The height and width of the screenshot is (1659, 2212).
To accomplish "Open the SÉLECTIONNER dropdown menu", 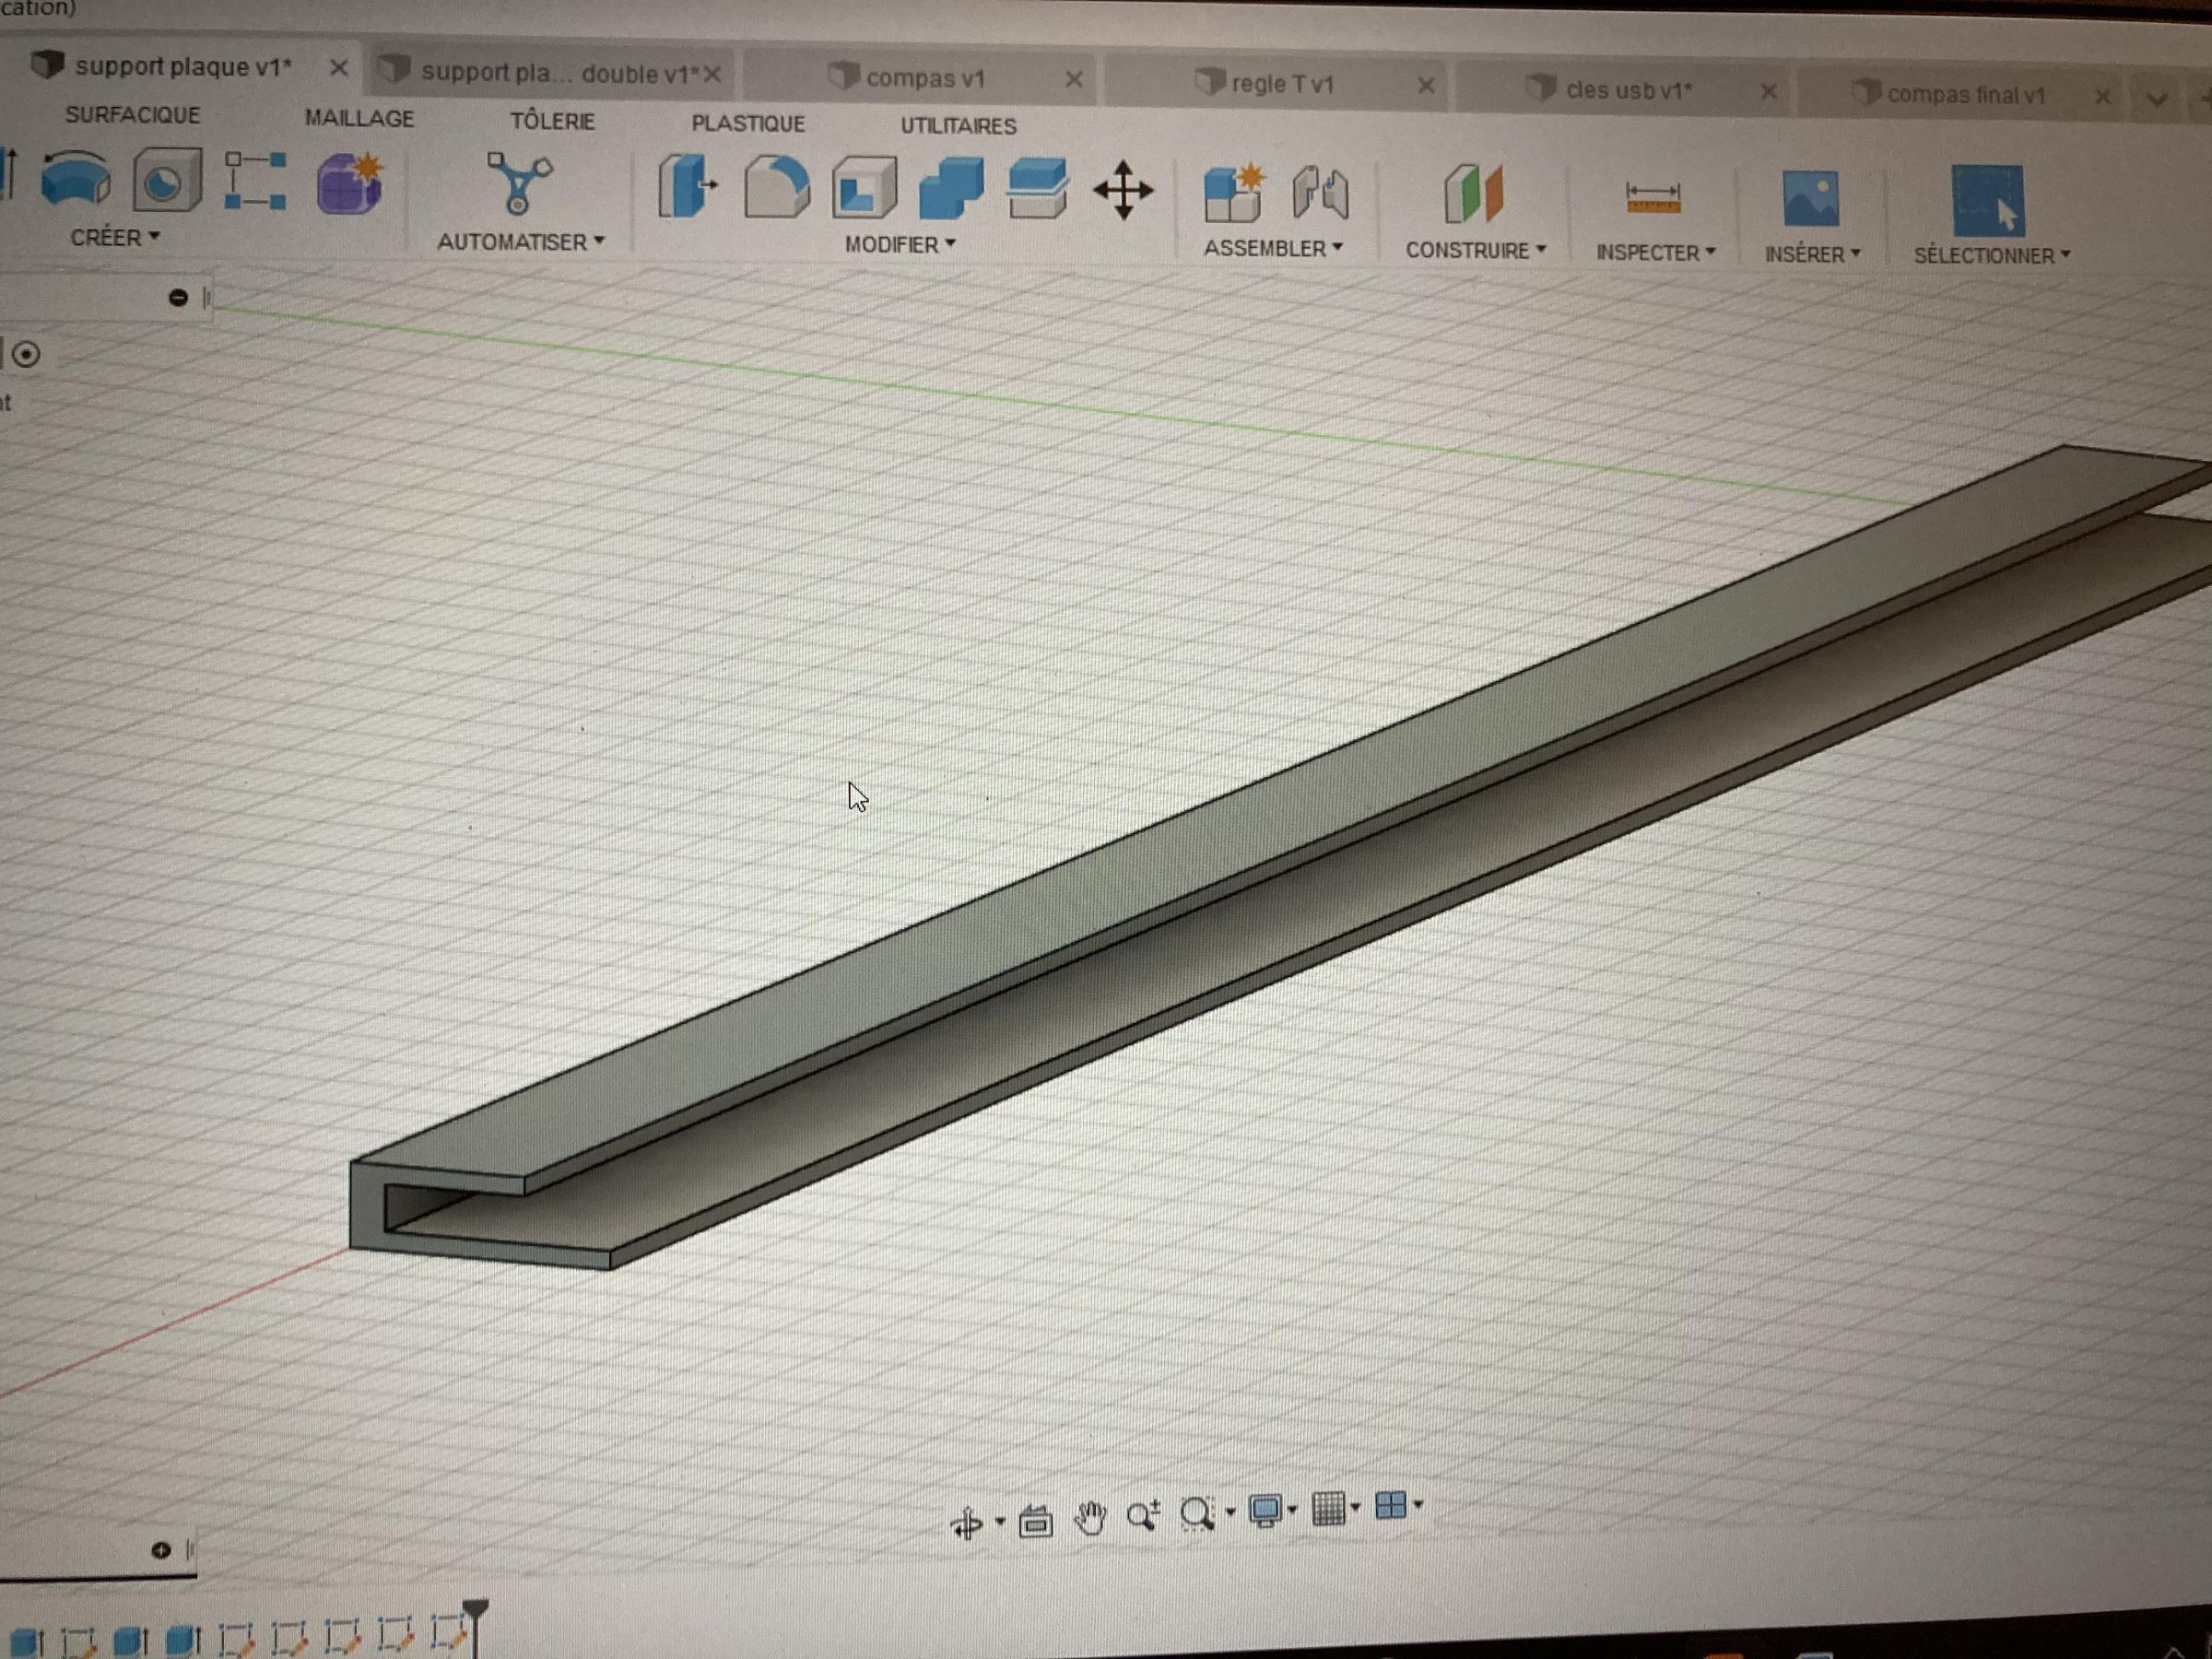I will pyautogui.click(x=1992, y=256).
